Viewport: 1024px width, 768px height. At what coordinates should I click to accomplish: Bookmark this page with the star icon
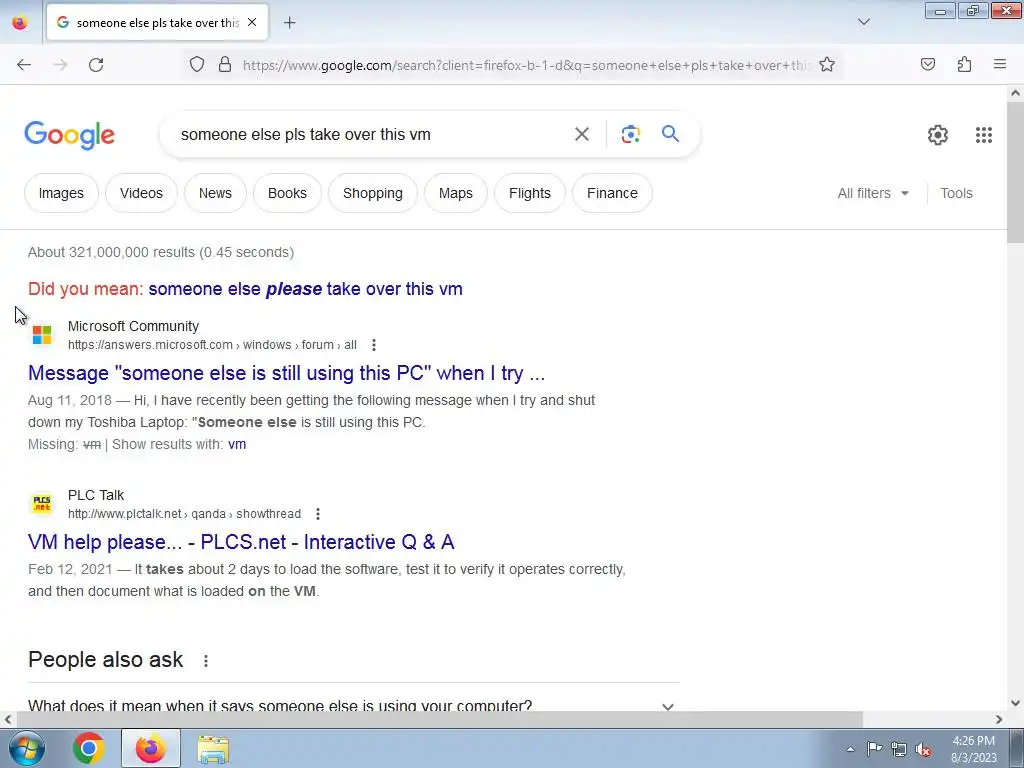[827, 64]
